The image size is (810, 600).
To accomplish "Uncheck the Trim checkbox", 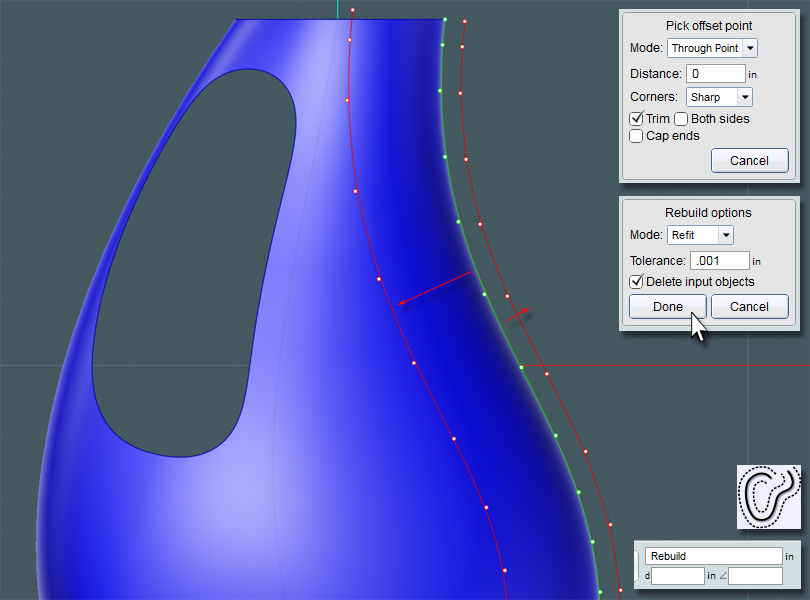I will (636, 119).
